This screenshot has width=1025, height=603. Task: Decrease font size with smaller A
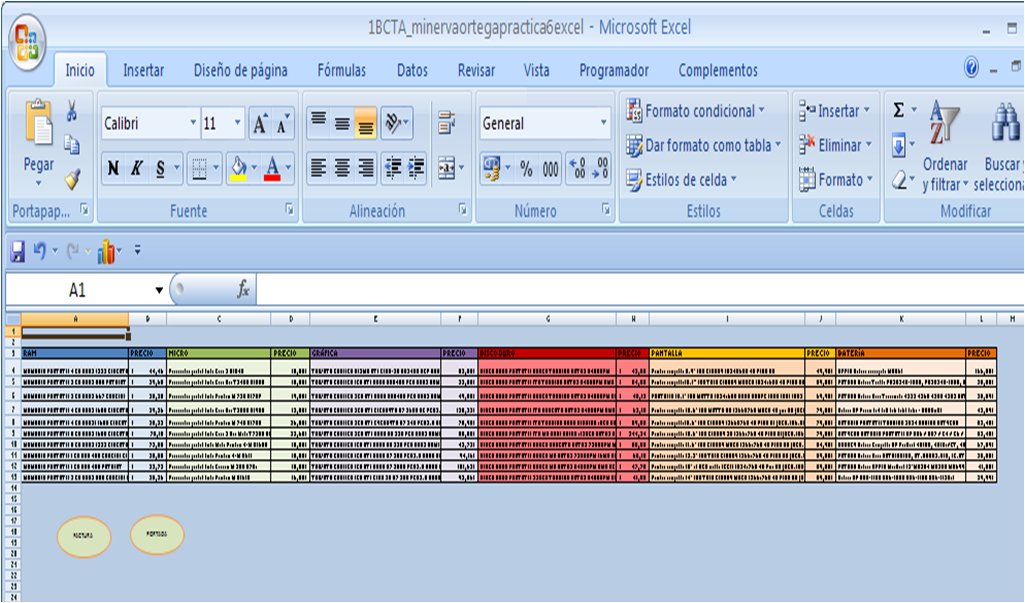pyautogui.click(x=282, y=123)
